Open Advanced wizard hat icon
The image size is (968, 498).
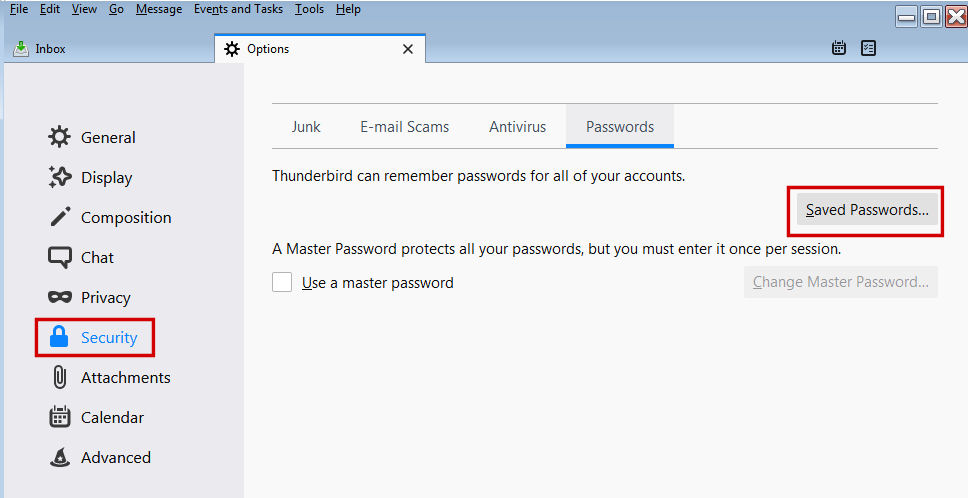click(60, 457)
